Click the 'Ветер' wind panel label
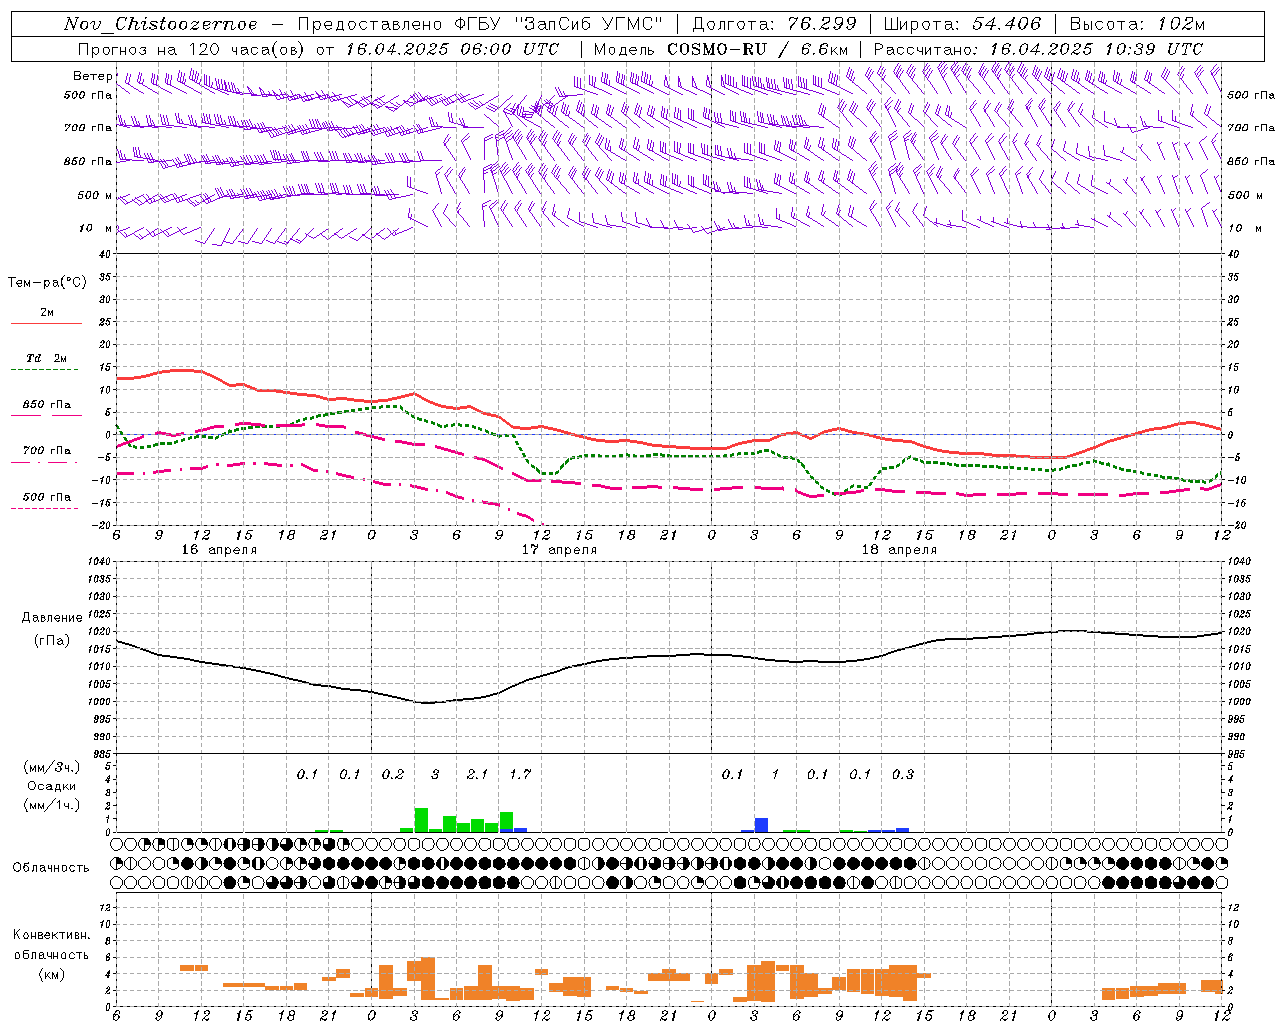Image resolution: width=1280 pixels, height=1024 pixels. 92,76
